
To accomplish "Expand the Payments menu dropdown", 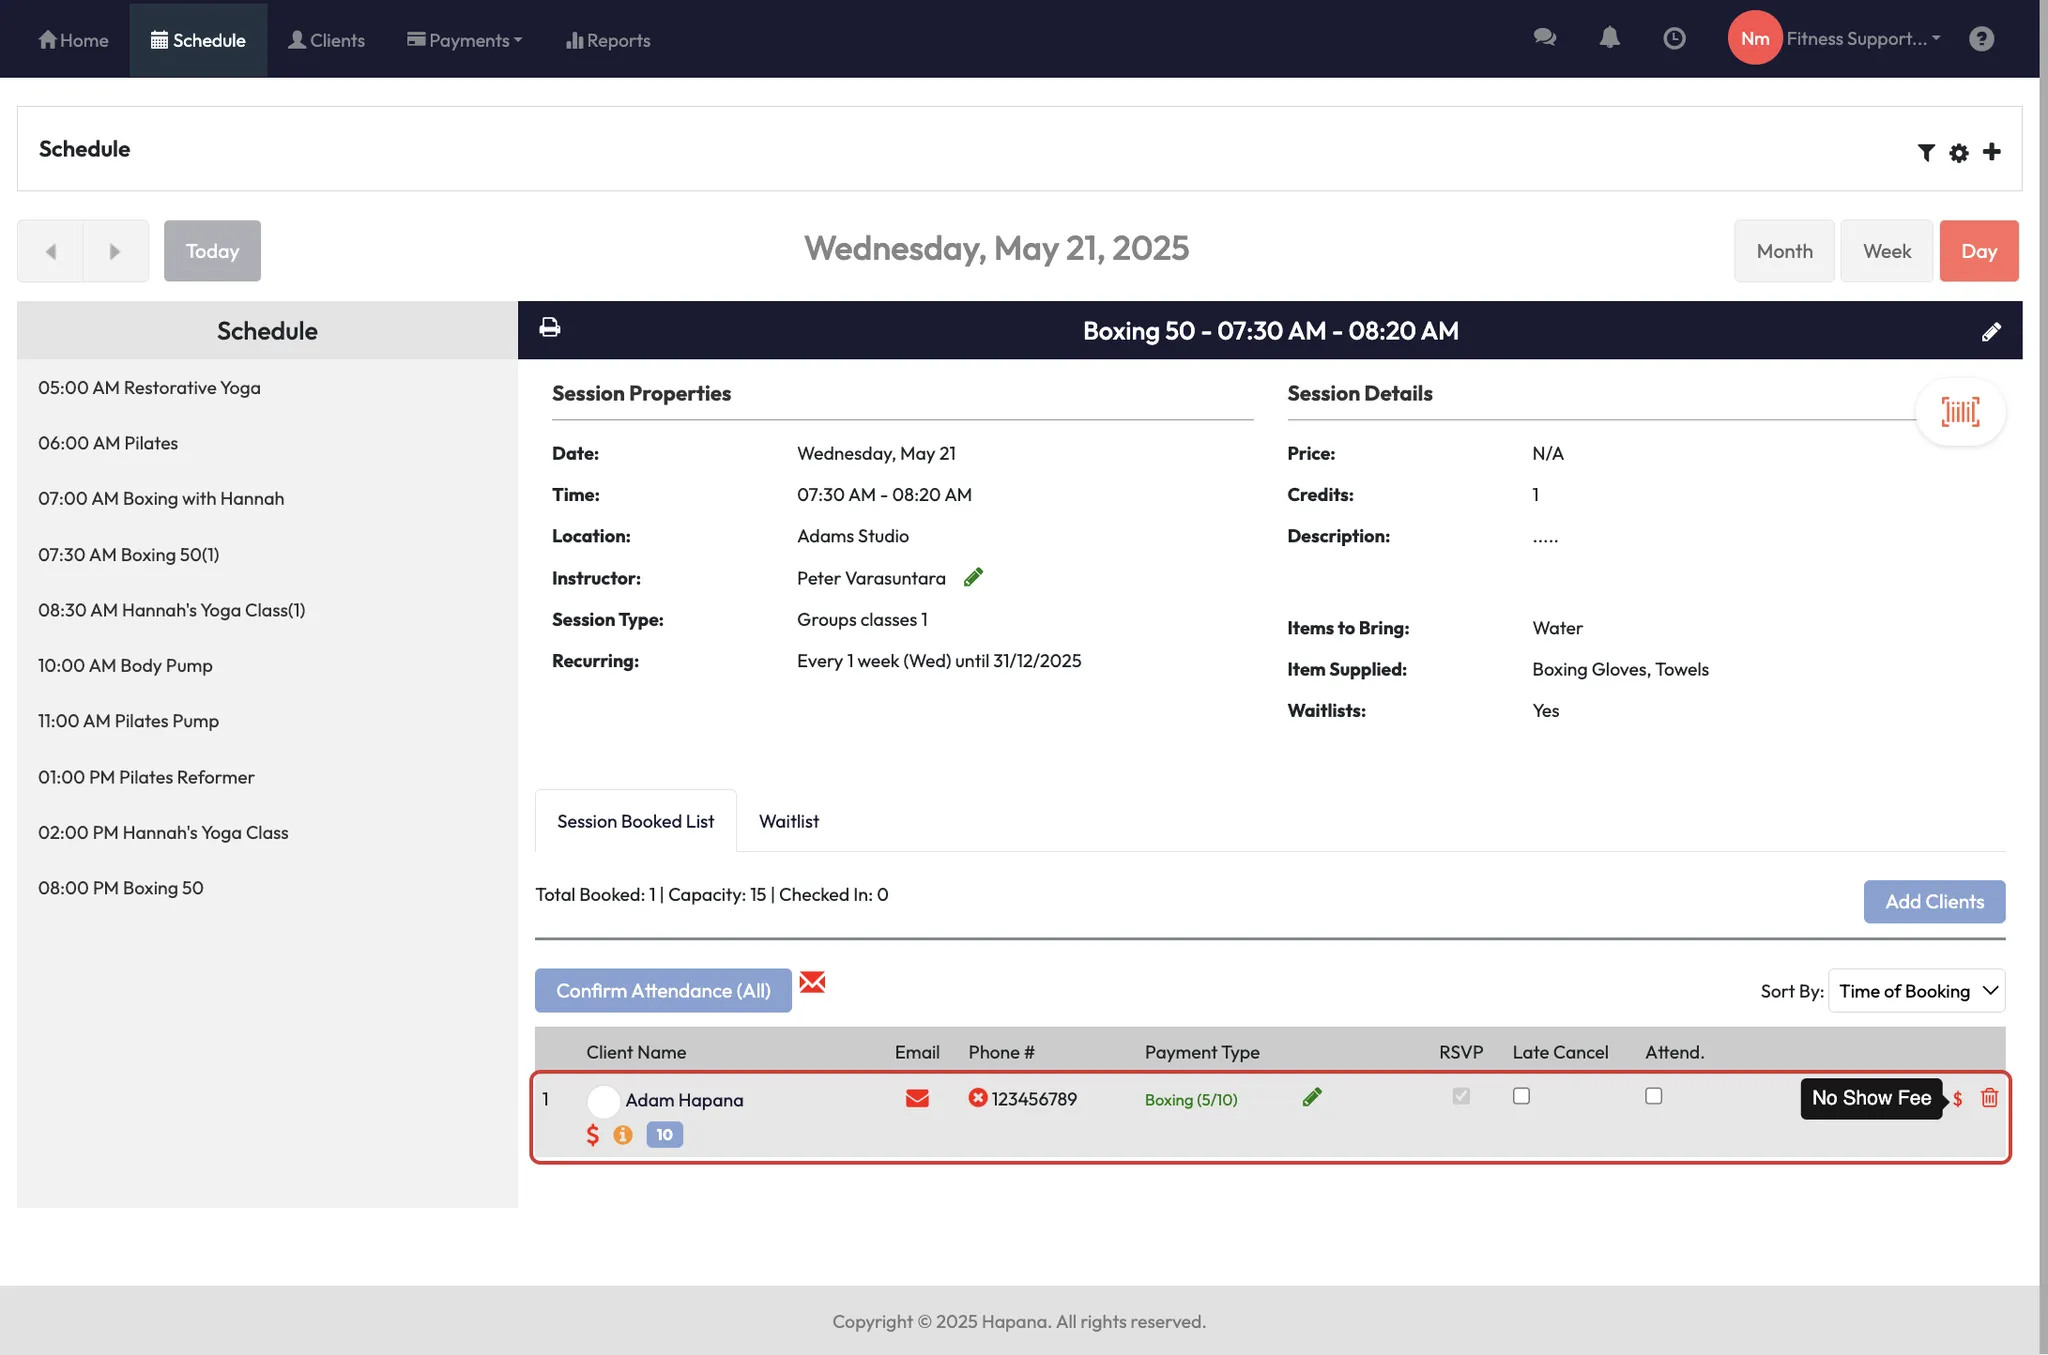I will [465, 40].
